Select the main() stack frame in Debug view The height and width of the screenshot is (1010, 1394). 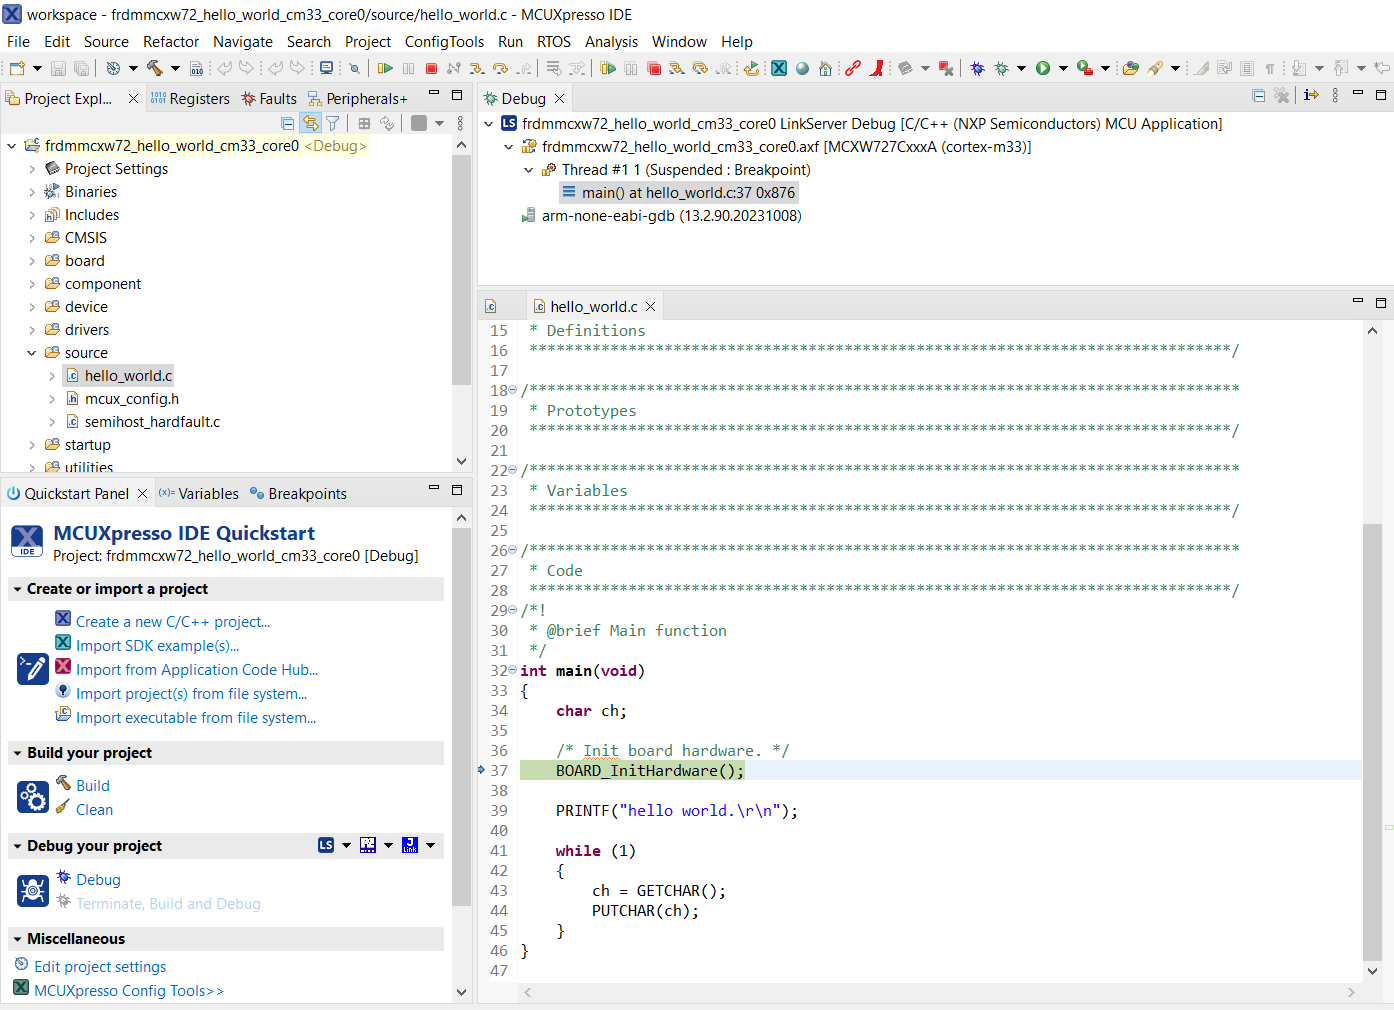(688, 193)
